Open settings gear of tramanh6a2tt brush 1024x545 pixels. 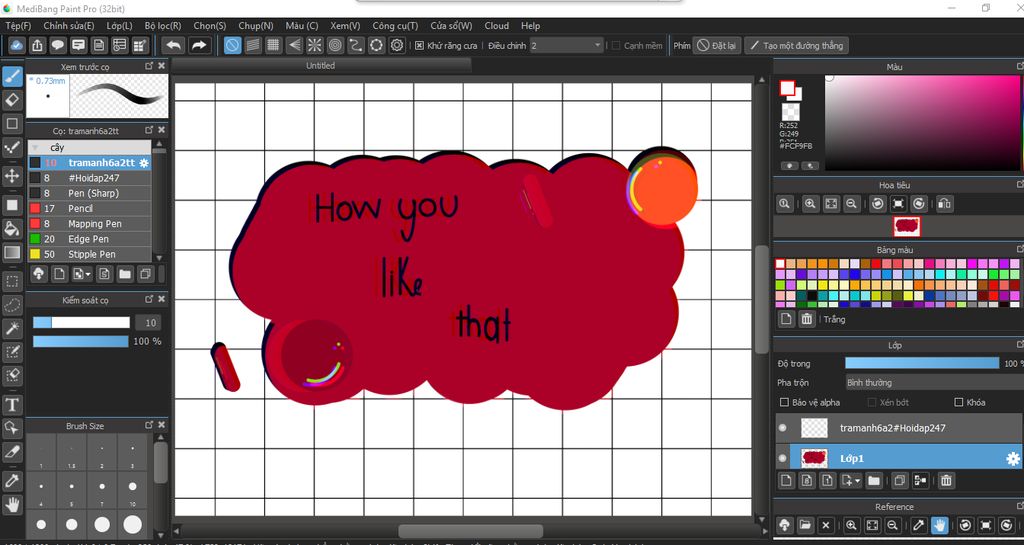[144, 163]
